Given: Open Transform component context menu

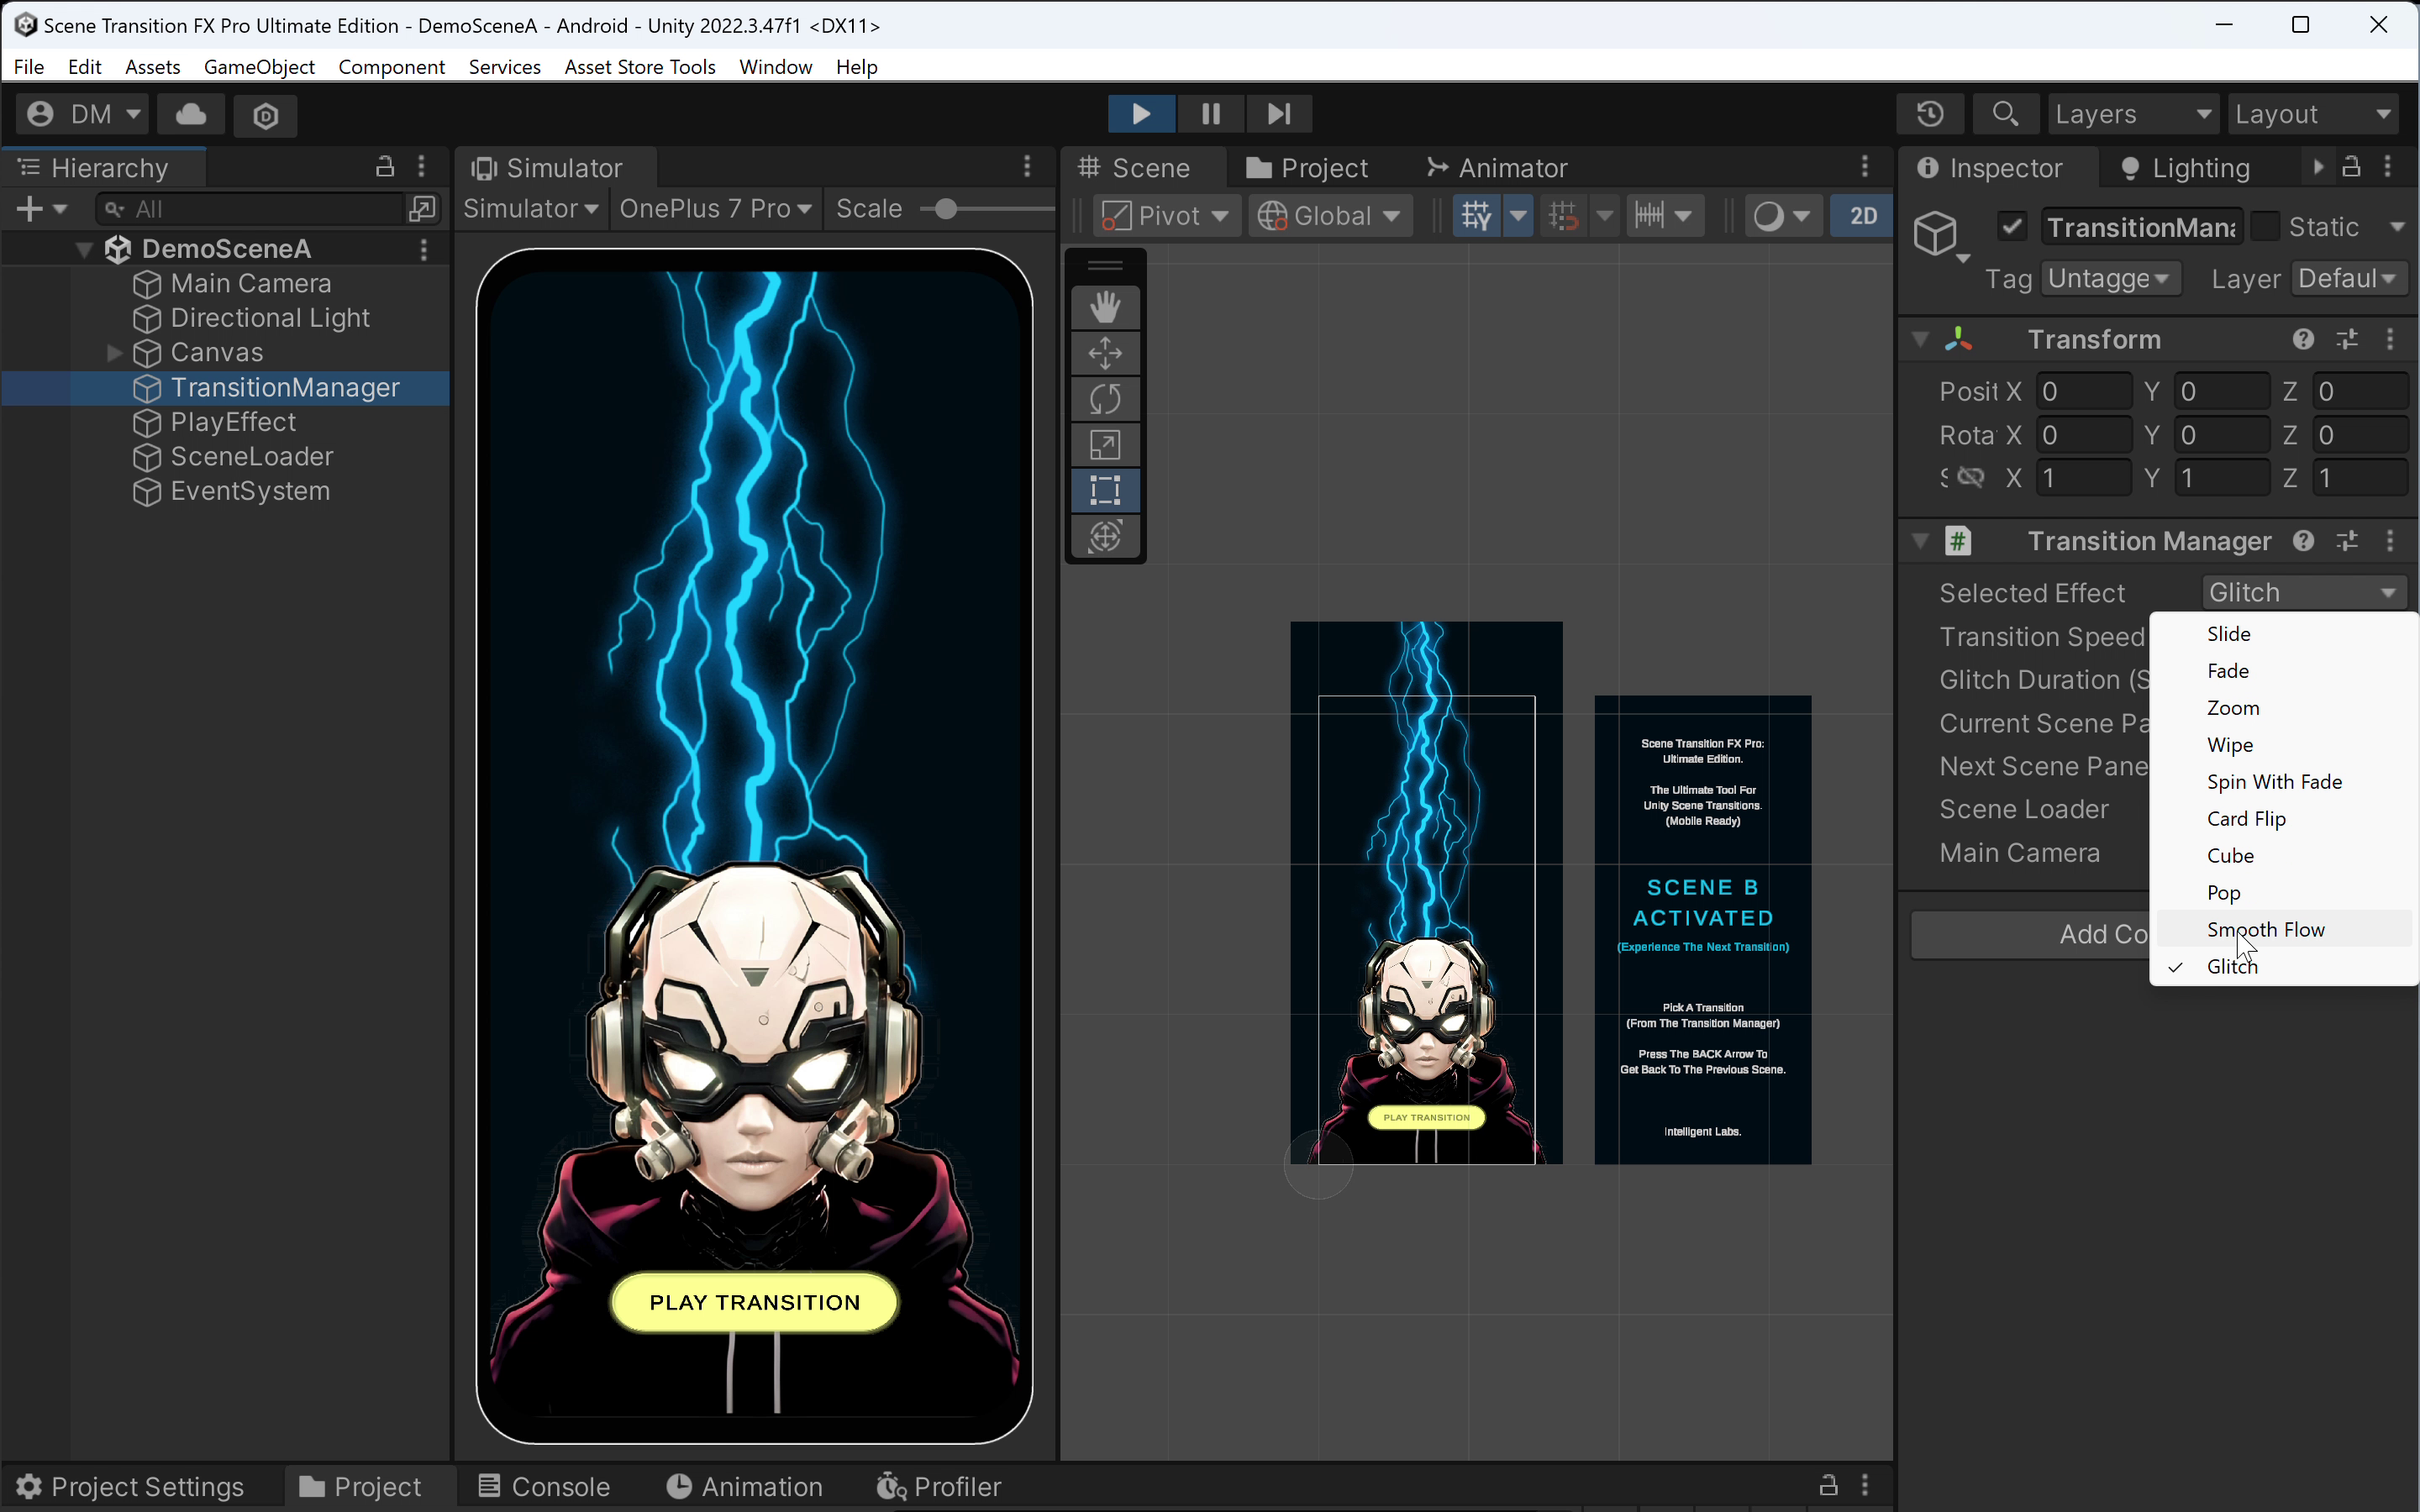Looking at the screenshot, I should [x=2390, y=339].
